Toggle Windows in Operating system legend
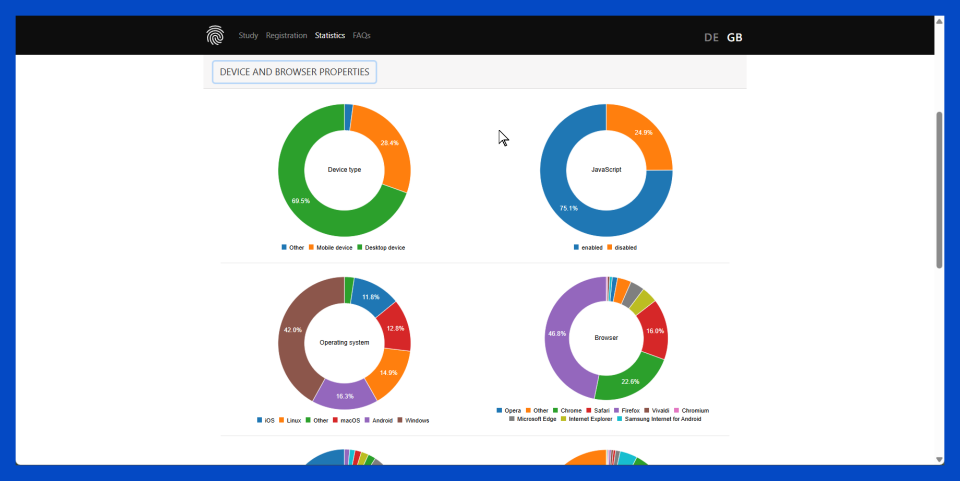Image resolution: width=960 pixels, height=481 pixels. click(413, 420)
